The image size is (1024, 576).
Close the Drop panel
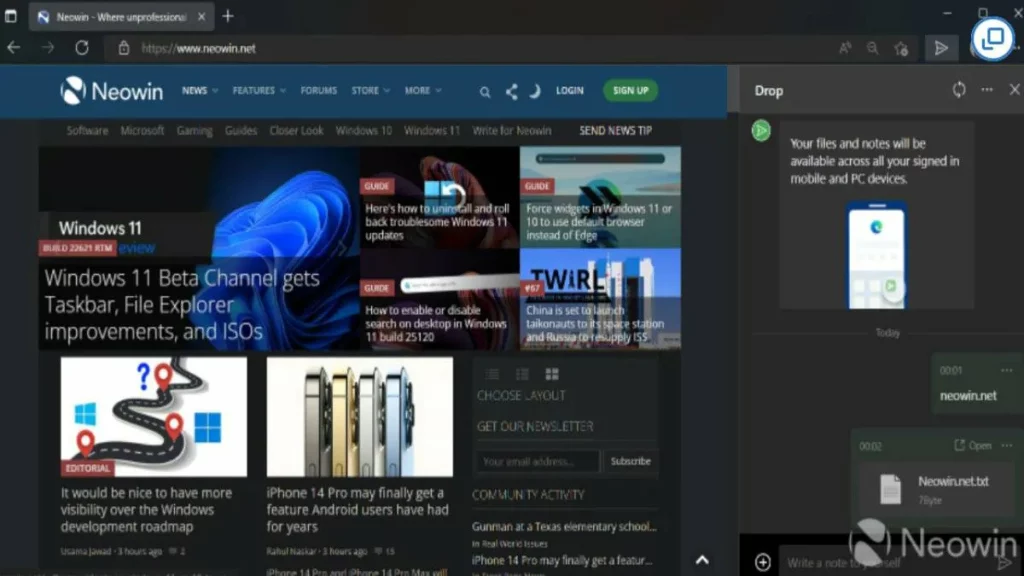tap(1014, 89)
